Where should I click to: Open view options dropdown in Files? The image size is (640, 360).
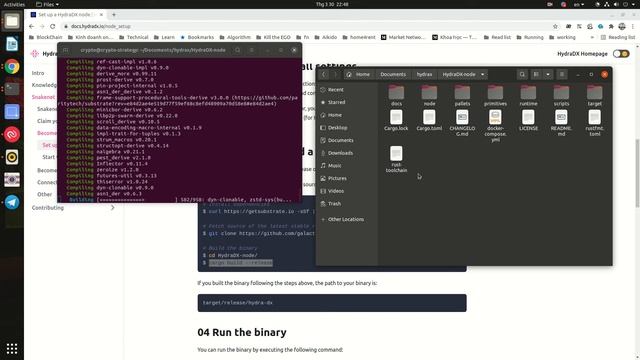tap(548, 74)
